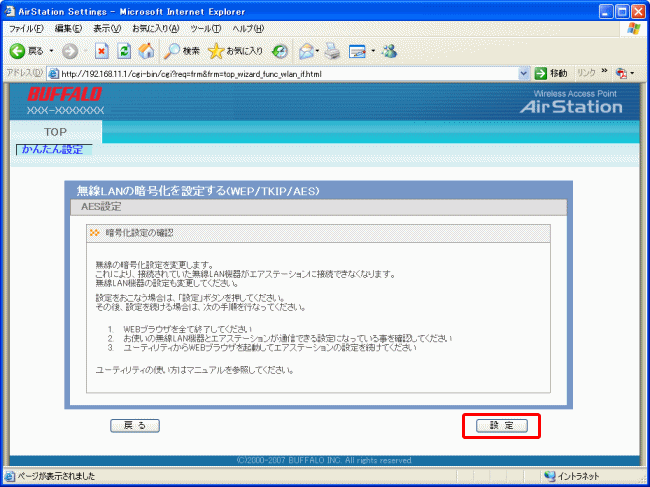Open the Search (検索) toolbar button
650x487 pixels.
pyautogui.click(x=182, y=50)
